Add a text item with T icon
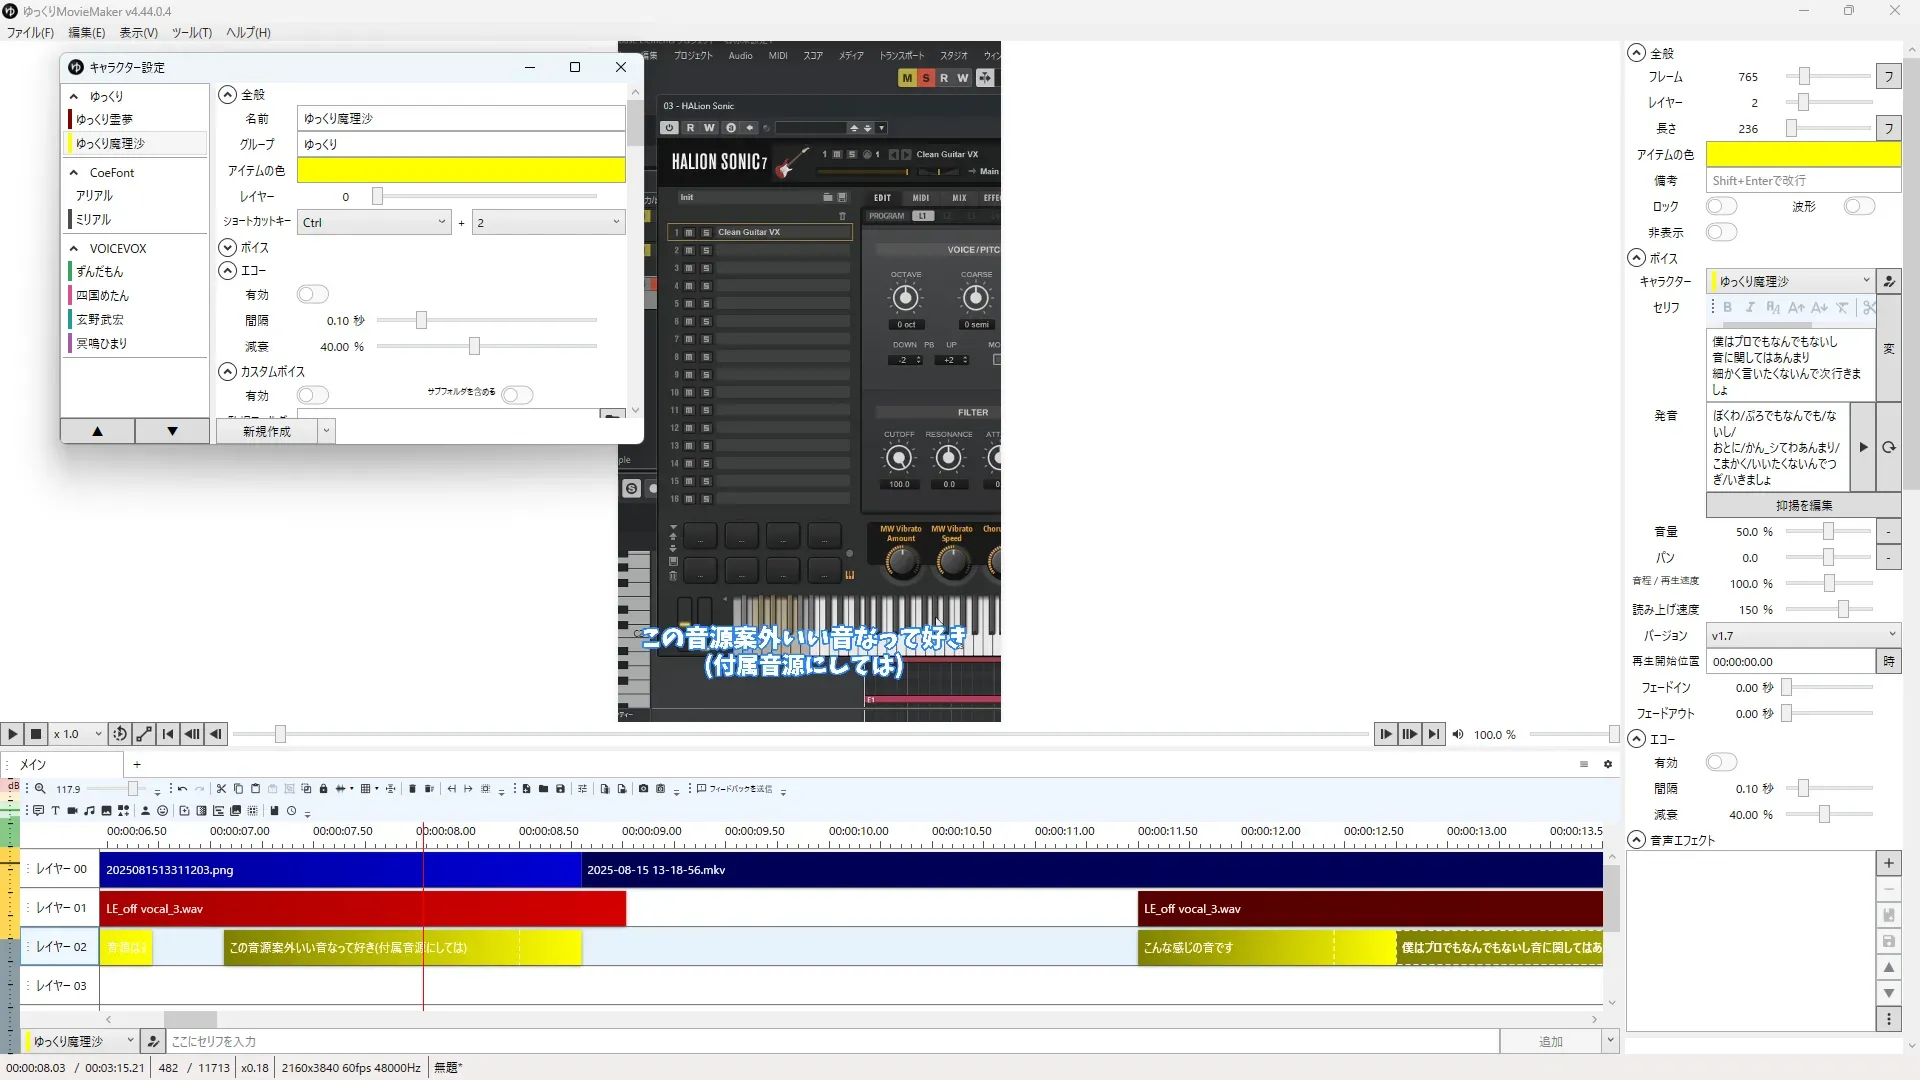 (55, 811)
